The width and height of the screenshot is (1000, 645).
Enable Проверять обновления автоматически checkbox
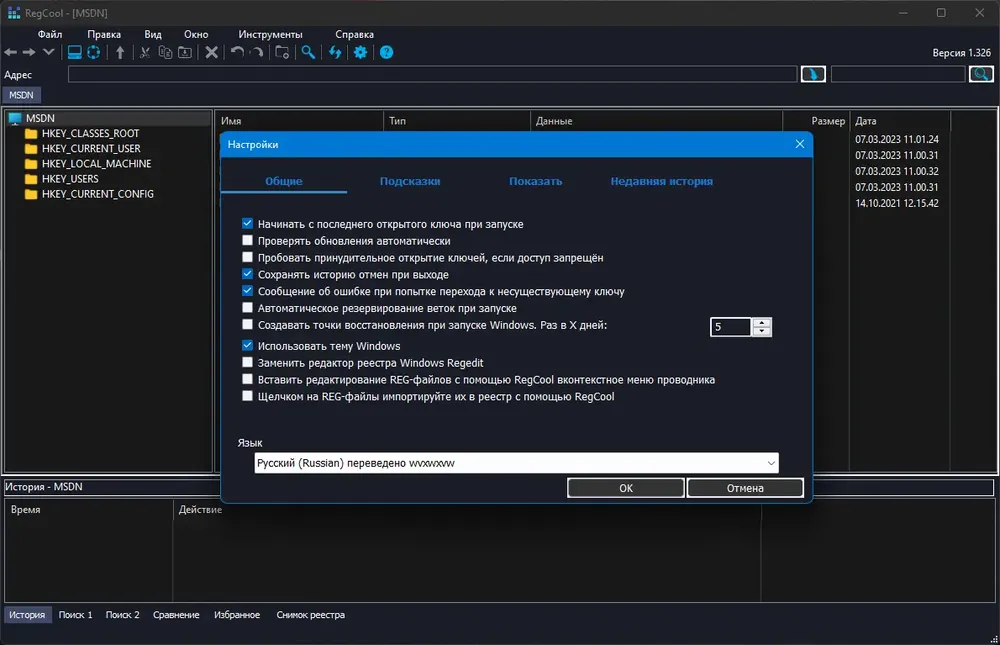(x=247, y=241)
